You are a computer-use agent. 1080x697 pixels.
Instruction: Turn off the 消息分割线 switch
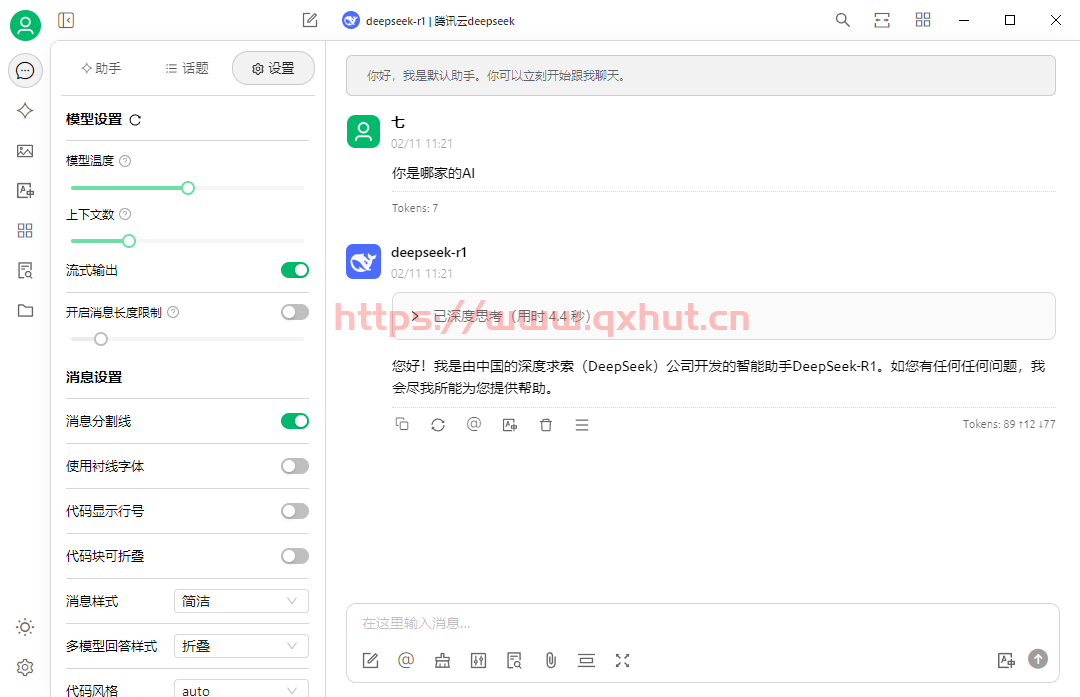[295, 421]
